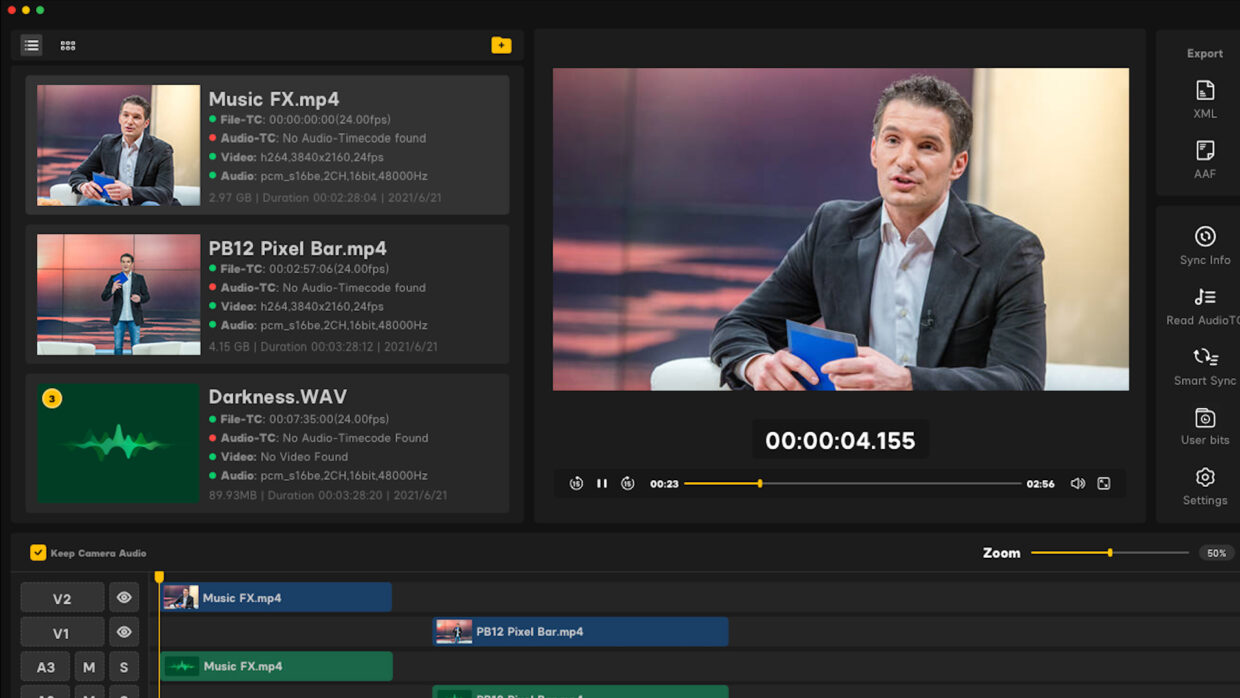Click Audio format line of Darkness.WAV
Image resolution: width=1240 pixels, height=698 pixels.
tap(318, 476)
